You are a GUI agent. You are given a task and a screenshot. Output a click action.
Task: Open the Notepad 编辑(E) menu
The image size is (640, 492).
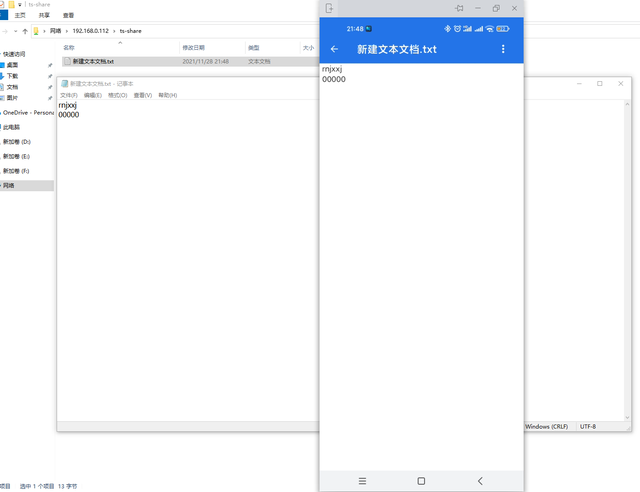(x=93, y=95)
